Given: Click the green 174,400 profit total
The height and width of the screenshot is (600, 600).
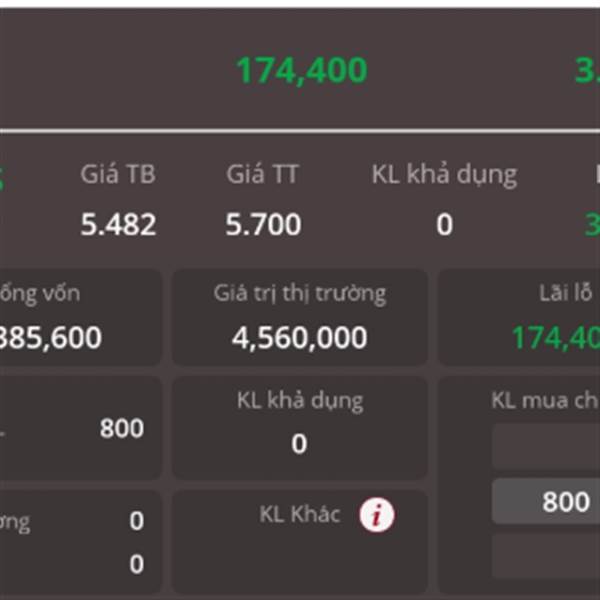Looking at the screenshot, I should [x=302, y=70].
